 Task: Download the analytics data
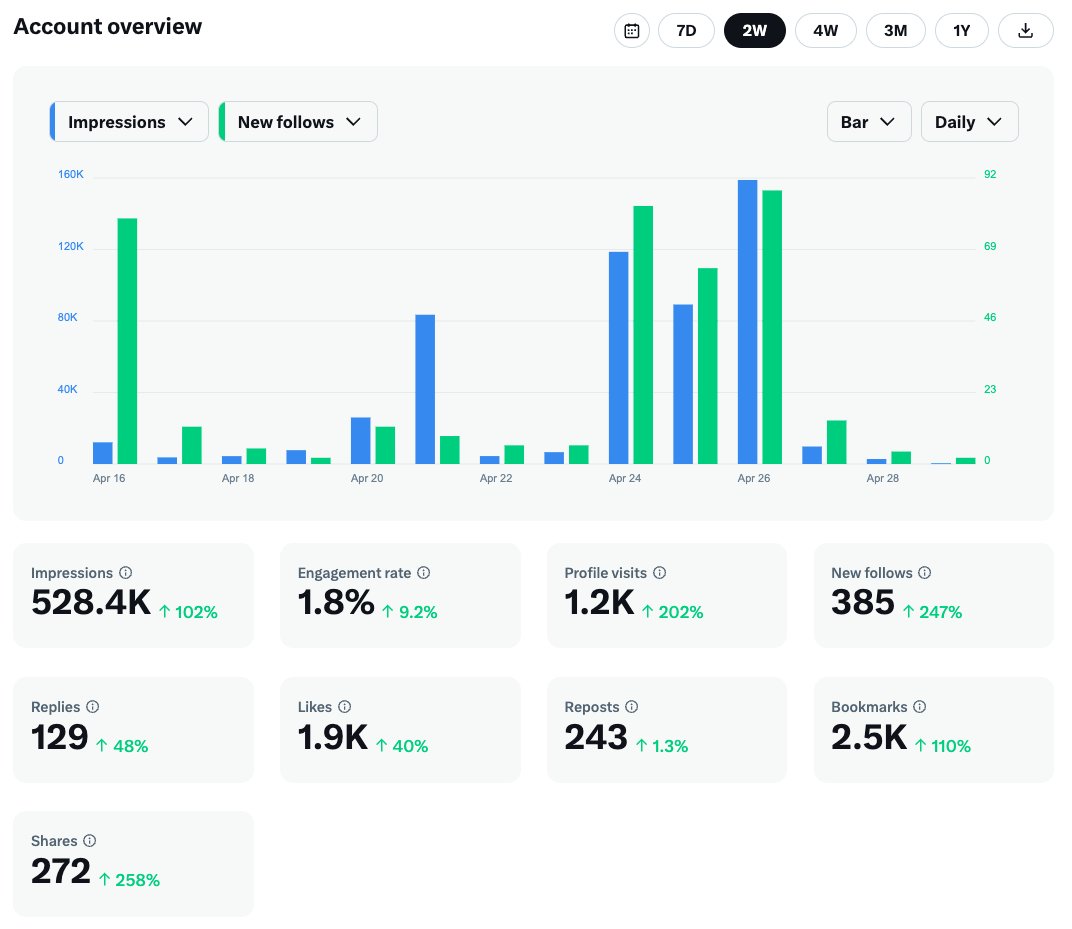click(1025, 31)
